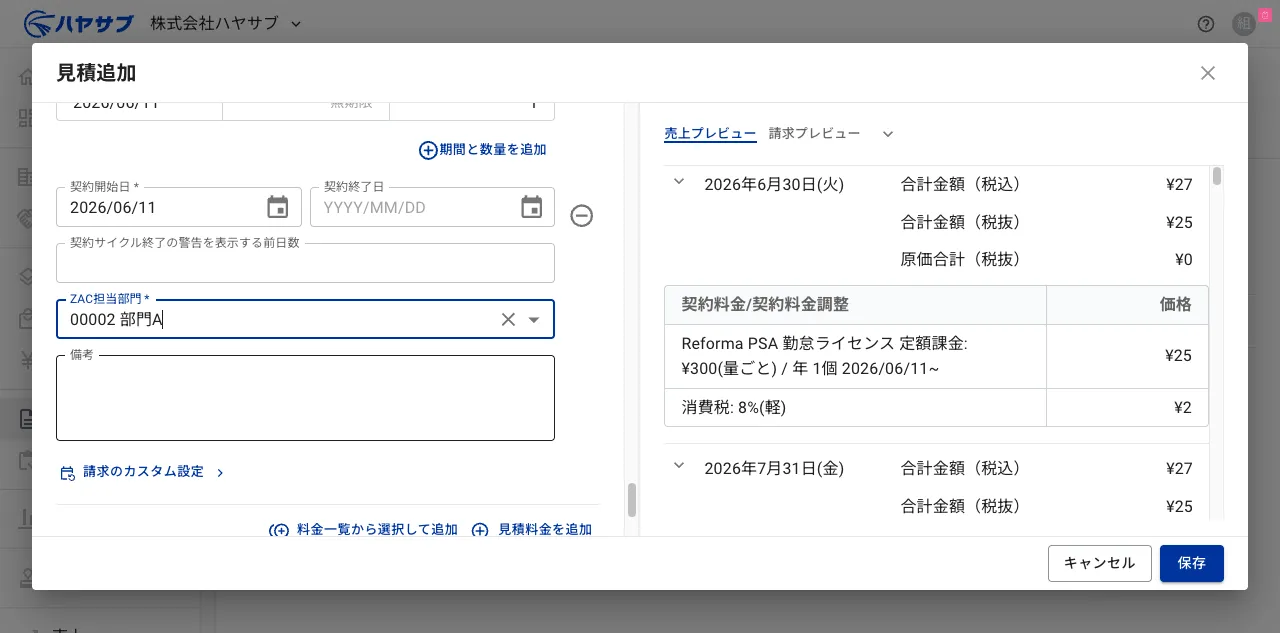Open calendar picker for 契約終了日
This screenshot has width=1280, height=633.
[532, 207]
